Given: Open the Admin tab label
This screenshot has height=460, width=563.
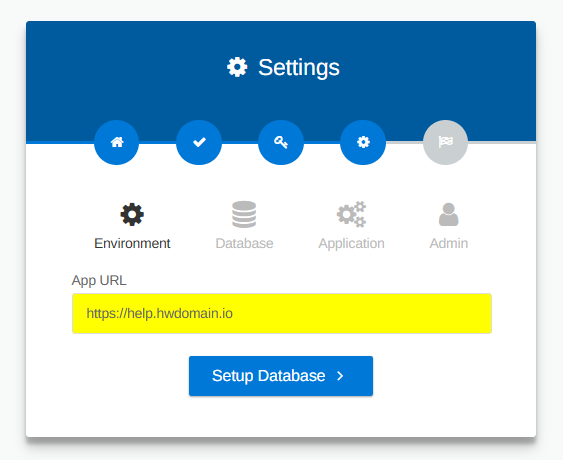Looking at the screenshot, I should [x=449, y=243].
